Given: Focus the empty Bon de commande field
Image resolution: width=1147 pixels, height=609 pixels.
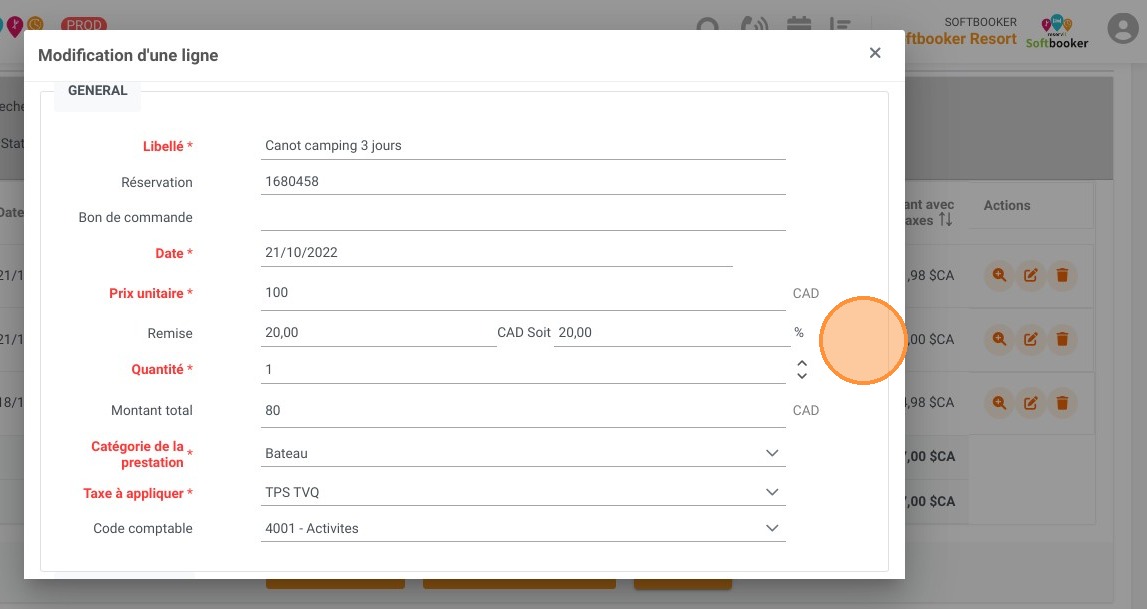Looking at the screenshot, I should pyautogui.click(x=523, y=217).
